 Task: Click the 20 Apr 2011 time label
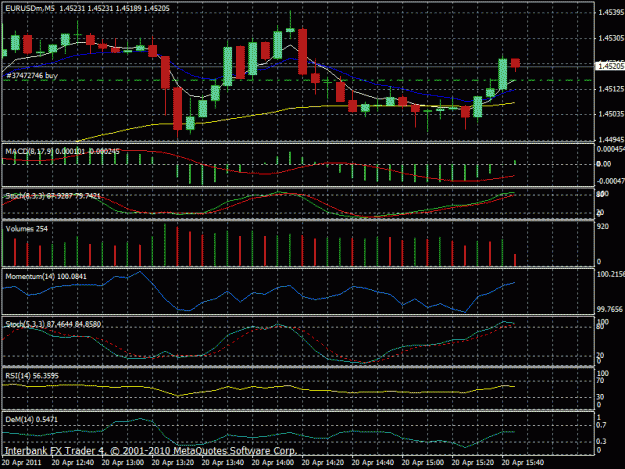tap(22, 463)
